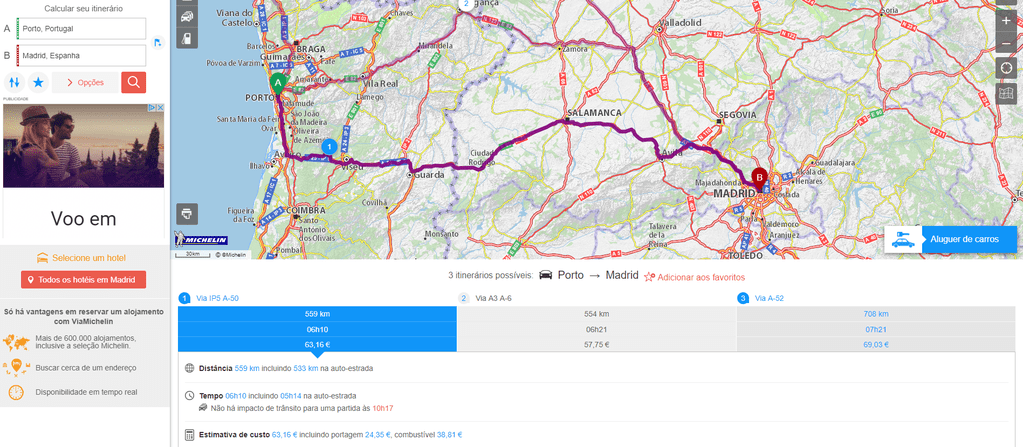Click Selecione um hotel link
The width and height of the screenshot is (1023, 447).
click(x=89, y=258)
